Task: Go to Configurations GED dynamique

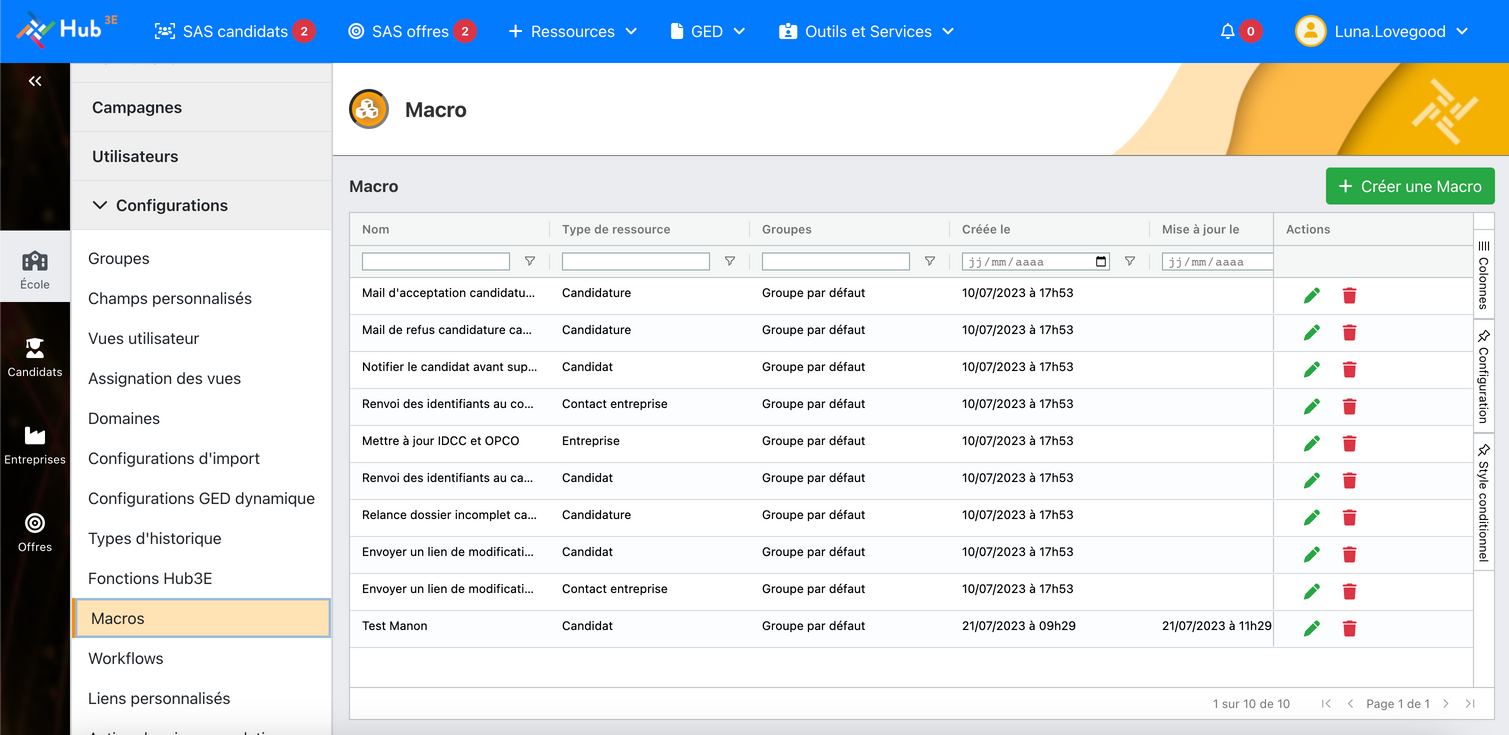Action: click(x=202, y=498)
